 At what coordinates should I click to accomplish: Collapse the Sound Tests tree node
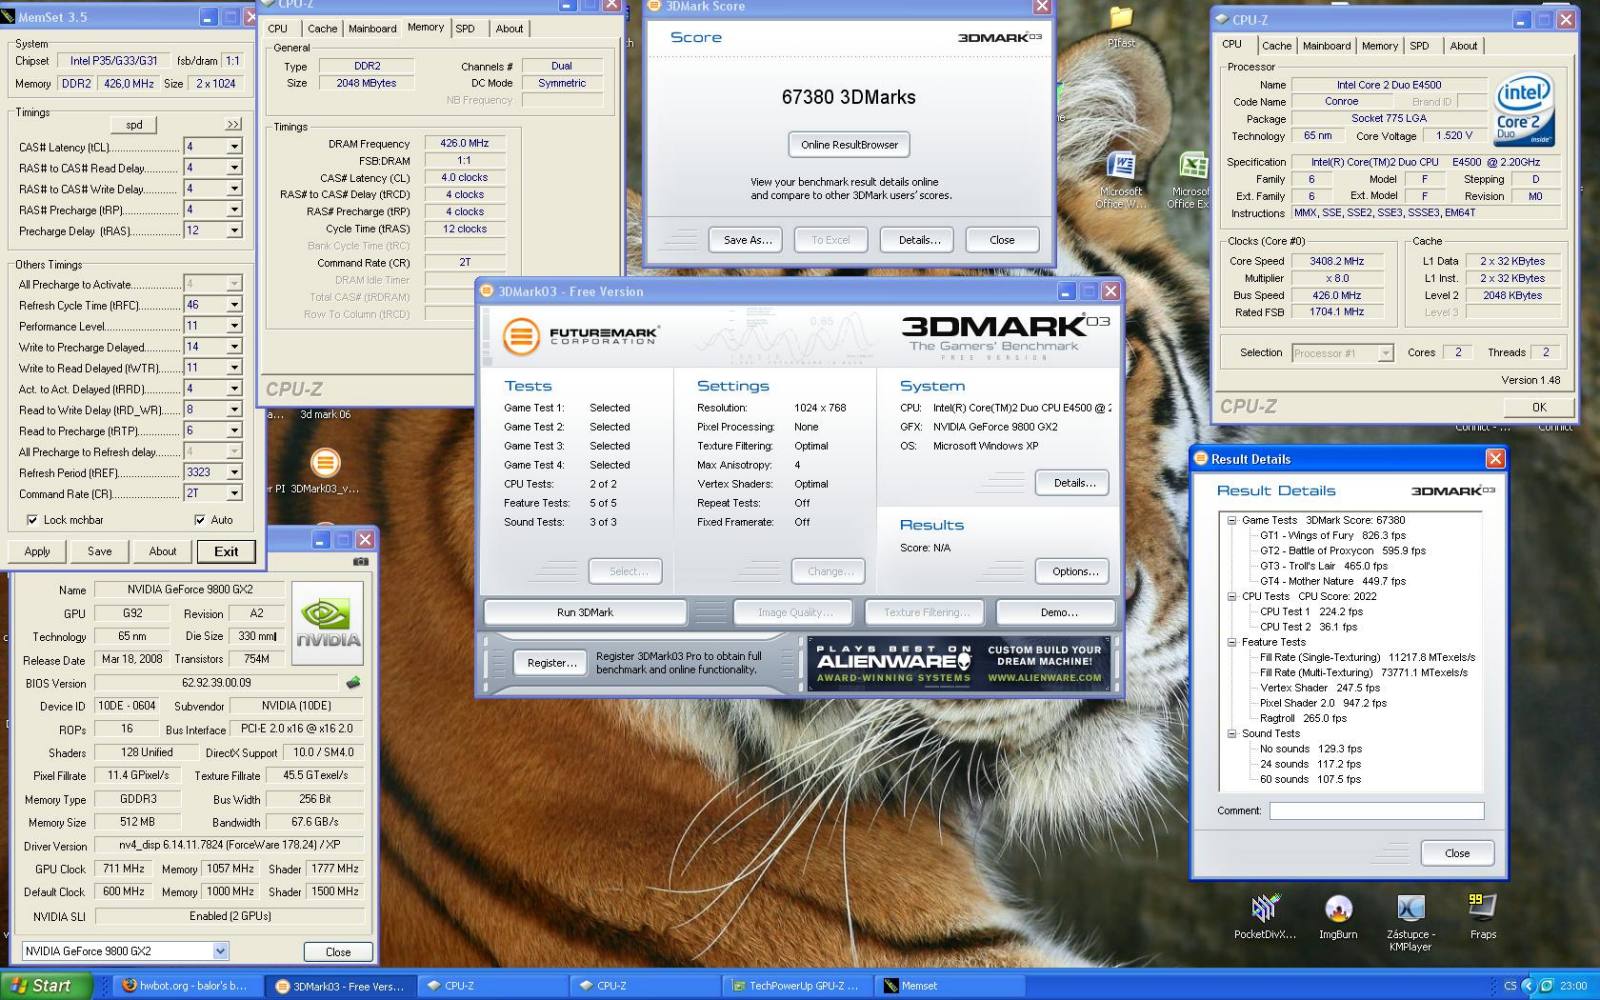click(1232, 733)
